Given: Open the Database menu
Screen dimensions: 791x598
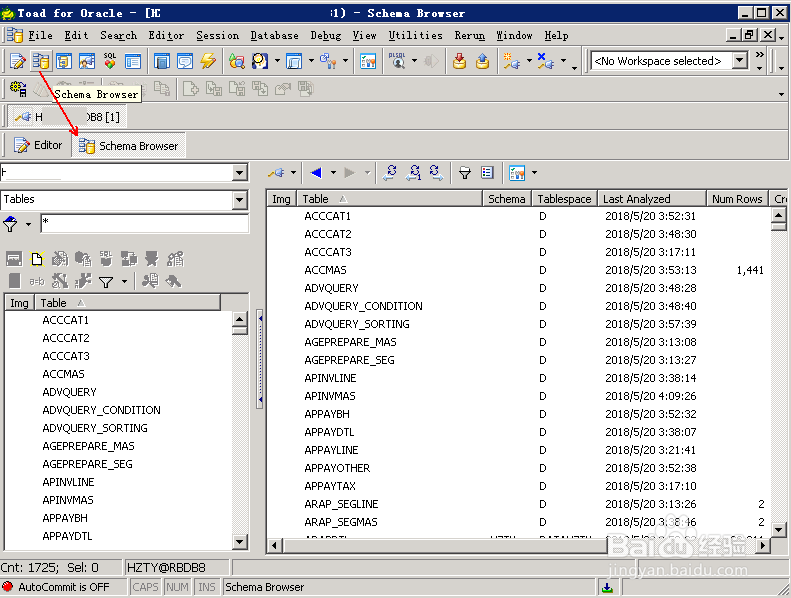Looking at the screenshot, I should click(x=274, y=35).
